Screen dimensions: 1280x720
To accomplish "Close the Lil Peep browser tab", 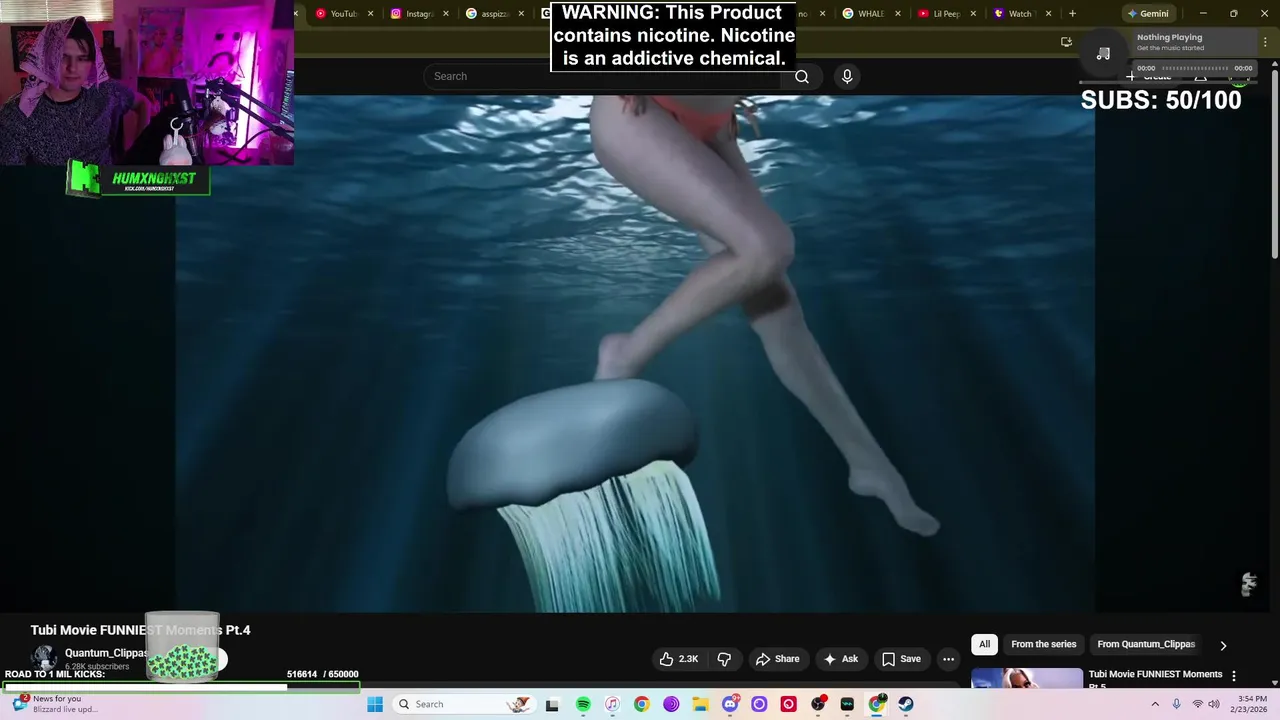I will click(x=973, y=14).
